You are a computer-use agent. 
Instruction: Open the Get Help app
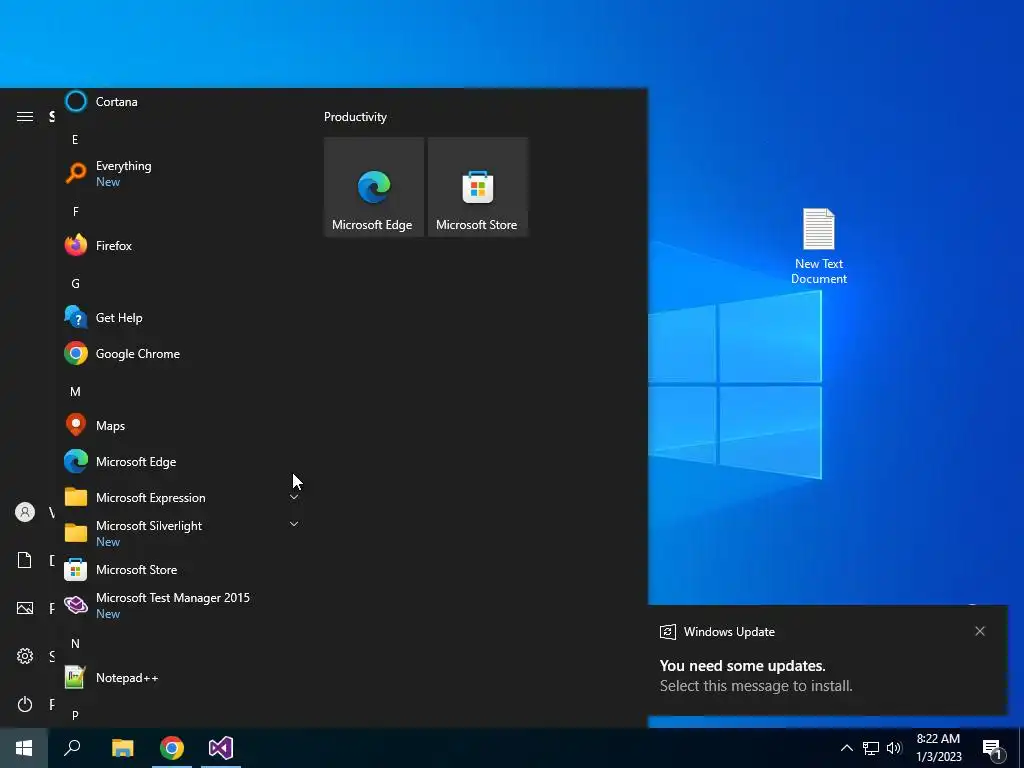pyautogui.click(x=180, y=317)
